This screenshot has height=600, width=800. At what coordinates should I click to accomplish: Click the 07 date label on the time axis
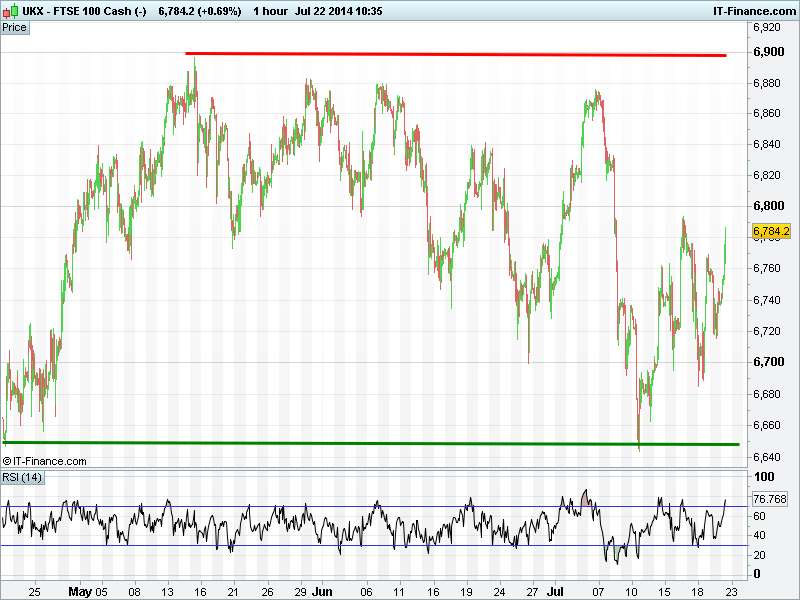point(598,592)
